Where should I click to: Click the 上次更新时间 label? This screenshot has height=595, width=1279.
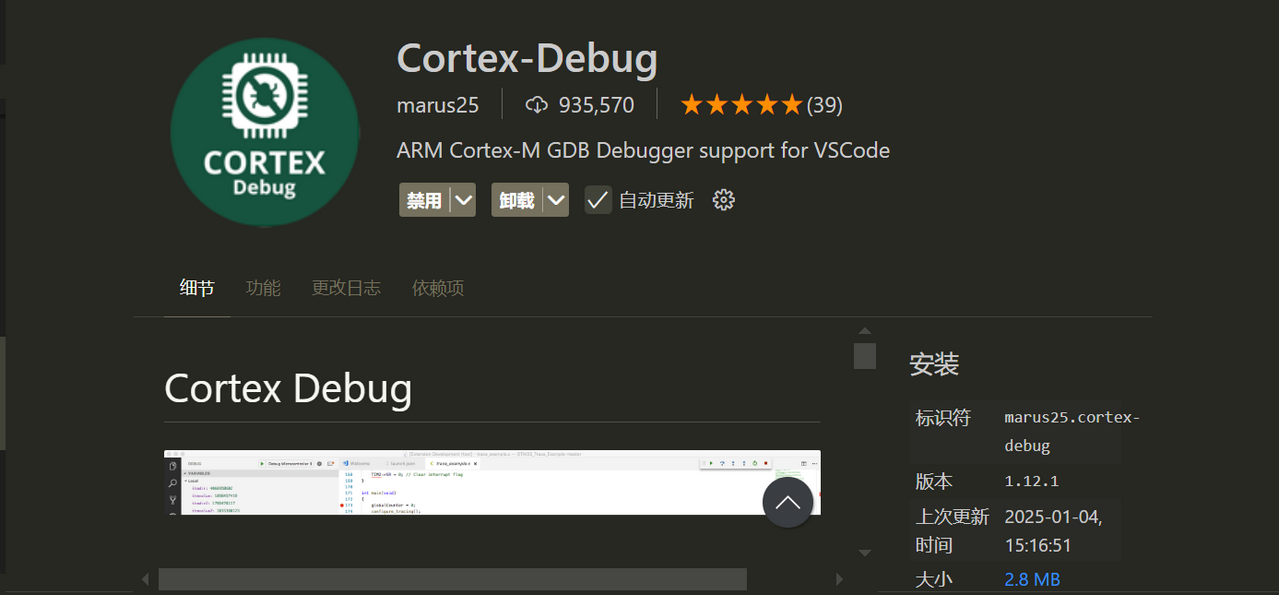click(x=952, y=531)
